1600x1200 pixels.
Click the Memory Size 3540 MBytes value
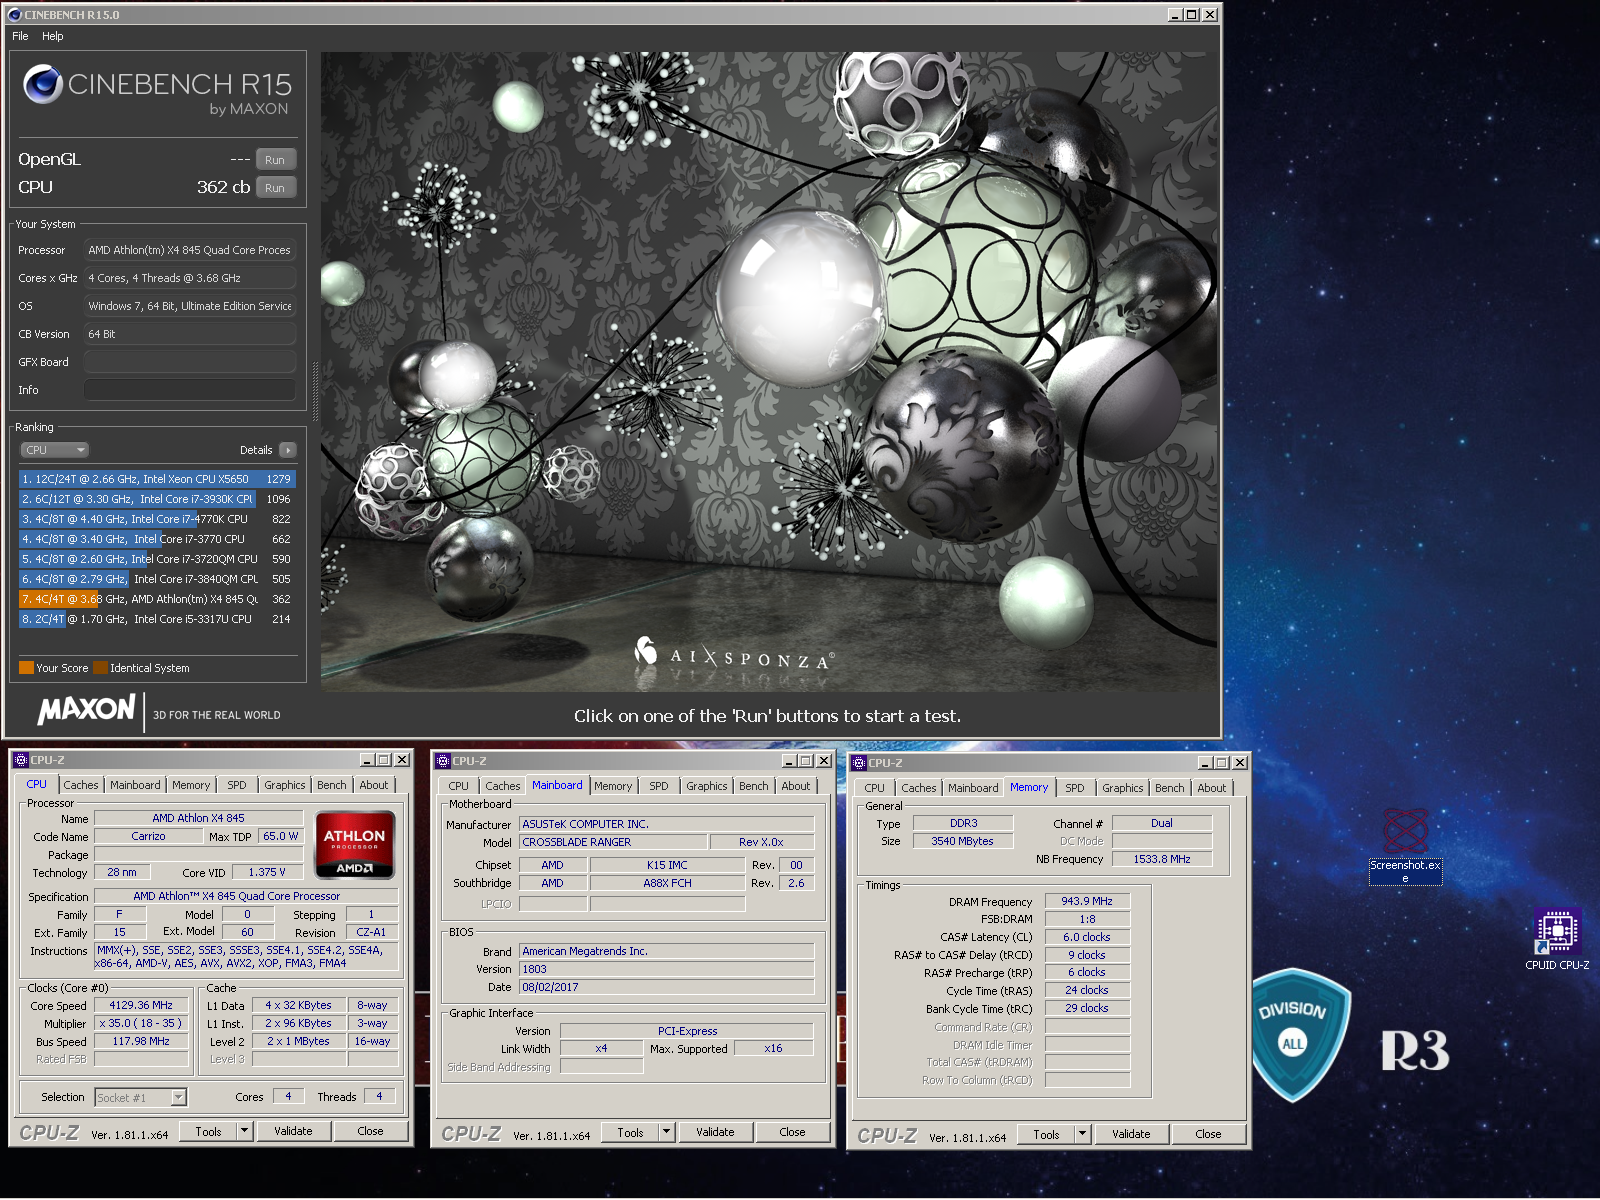click(x=963, y=841)
